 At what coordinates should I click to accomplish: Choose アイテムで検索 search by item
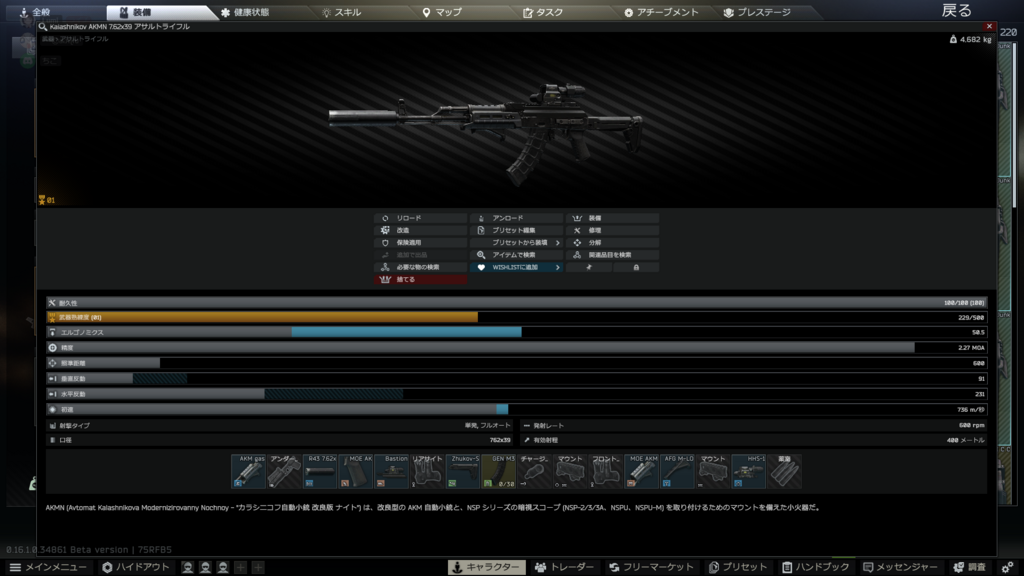[x=516, y=255]
